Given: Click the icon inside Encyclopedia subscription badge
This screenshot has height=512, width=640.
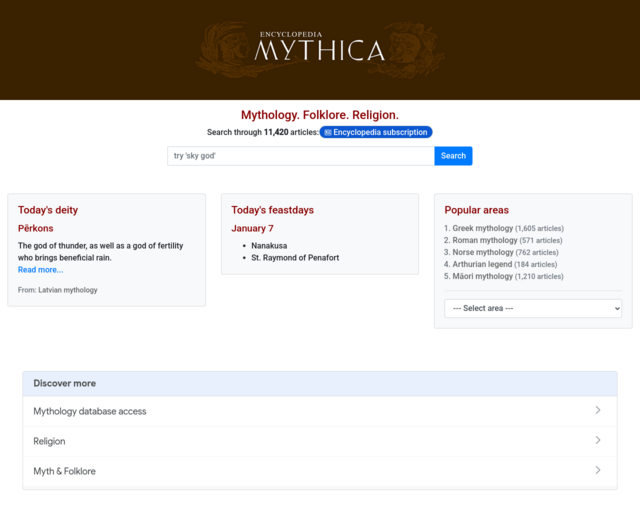Looking at the screenshot, I should tap(327, 132).
